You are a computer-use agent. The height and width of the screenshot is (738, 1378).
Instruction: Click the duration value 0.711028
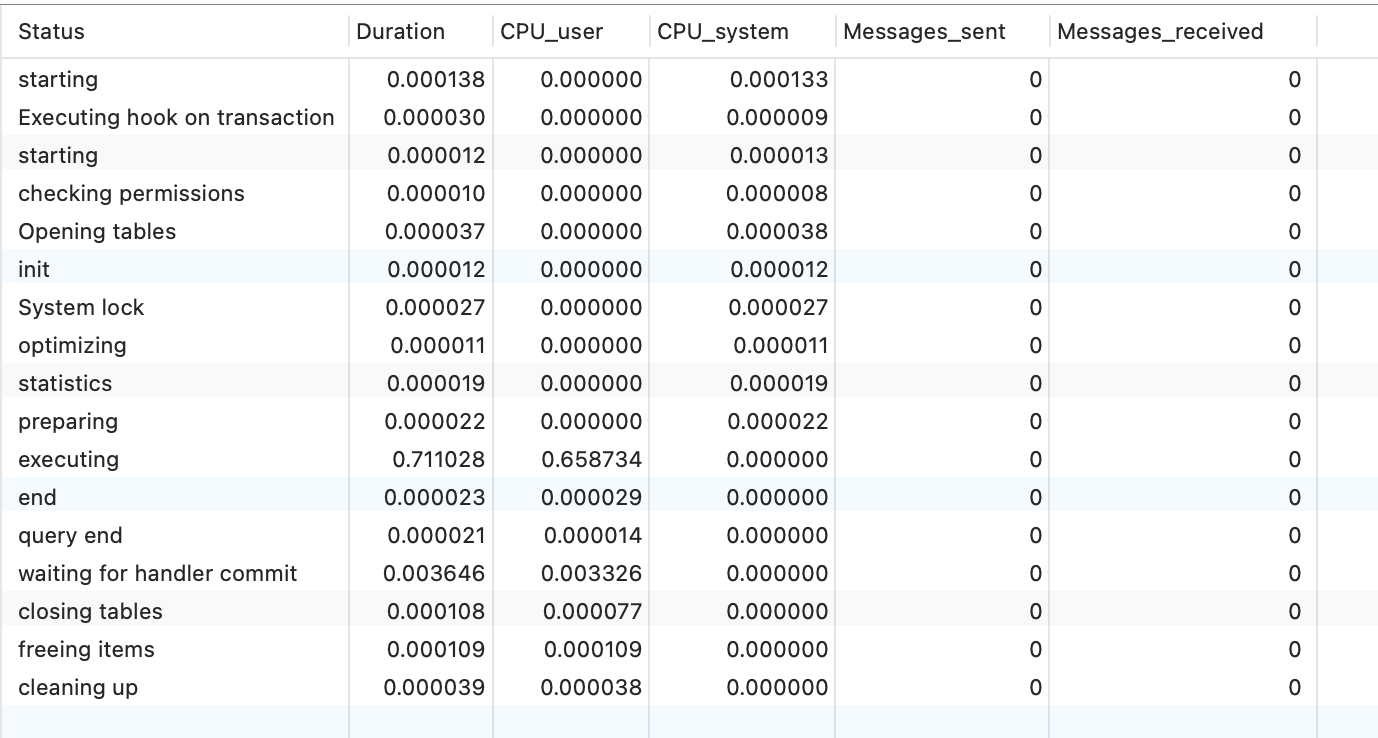tap(436, 460)
